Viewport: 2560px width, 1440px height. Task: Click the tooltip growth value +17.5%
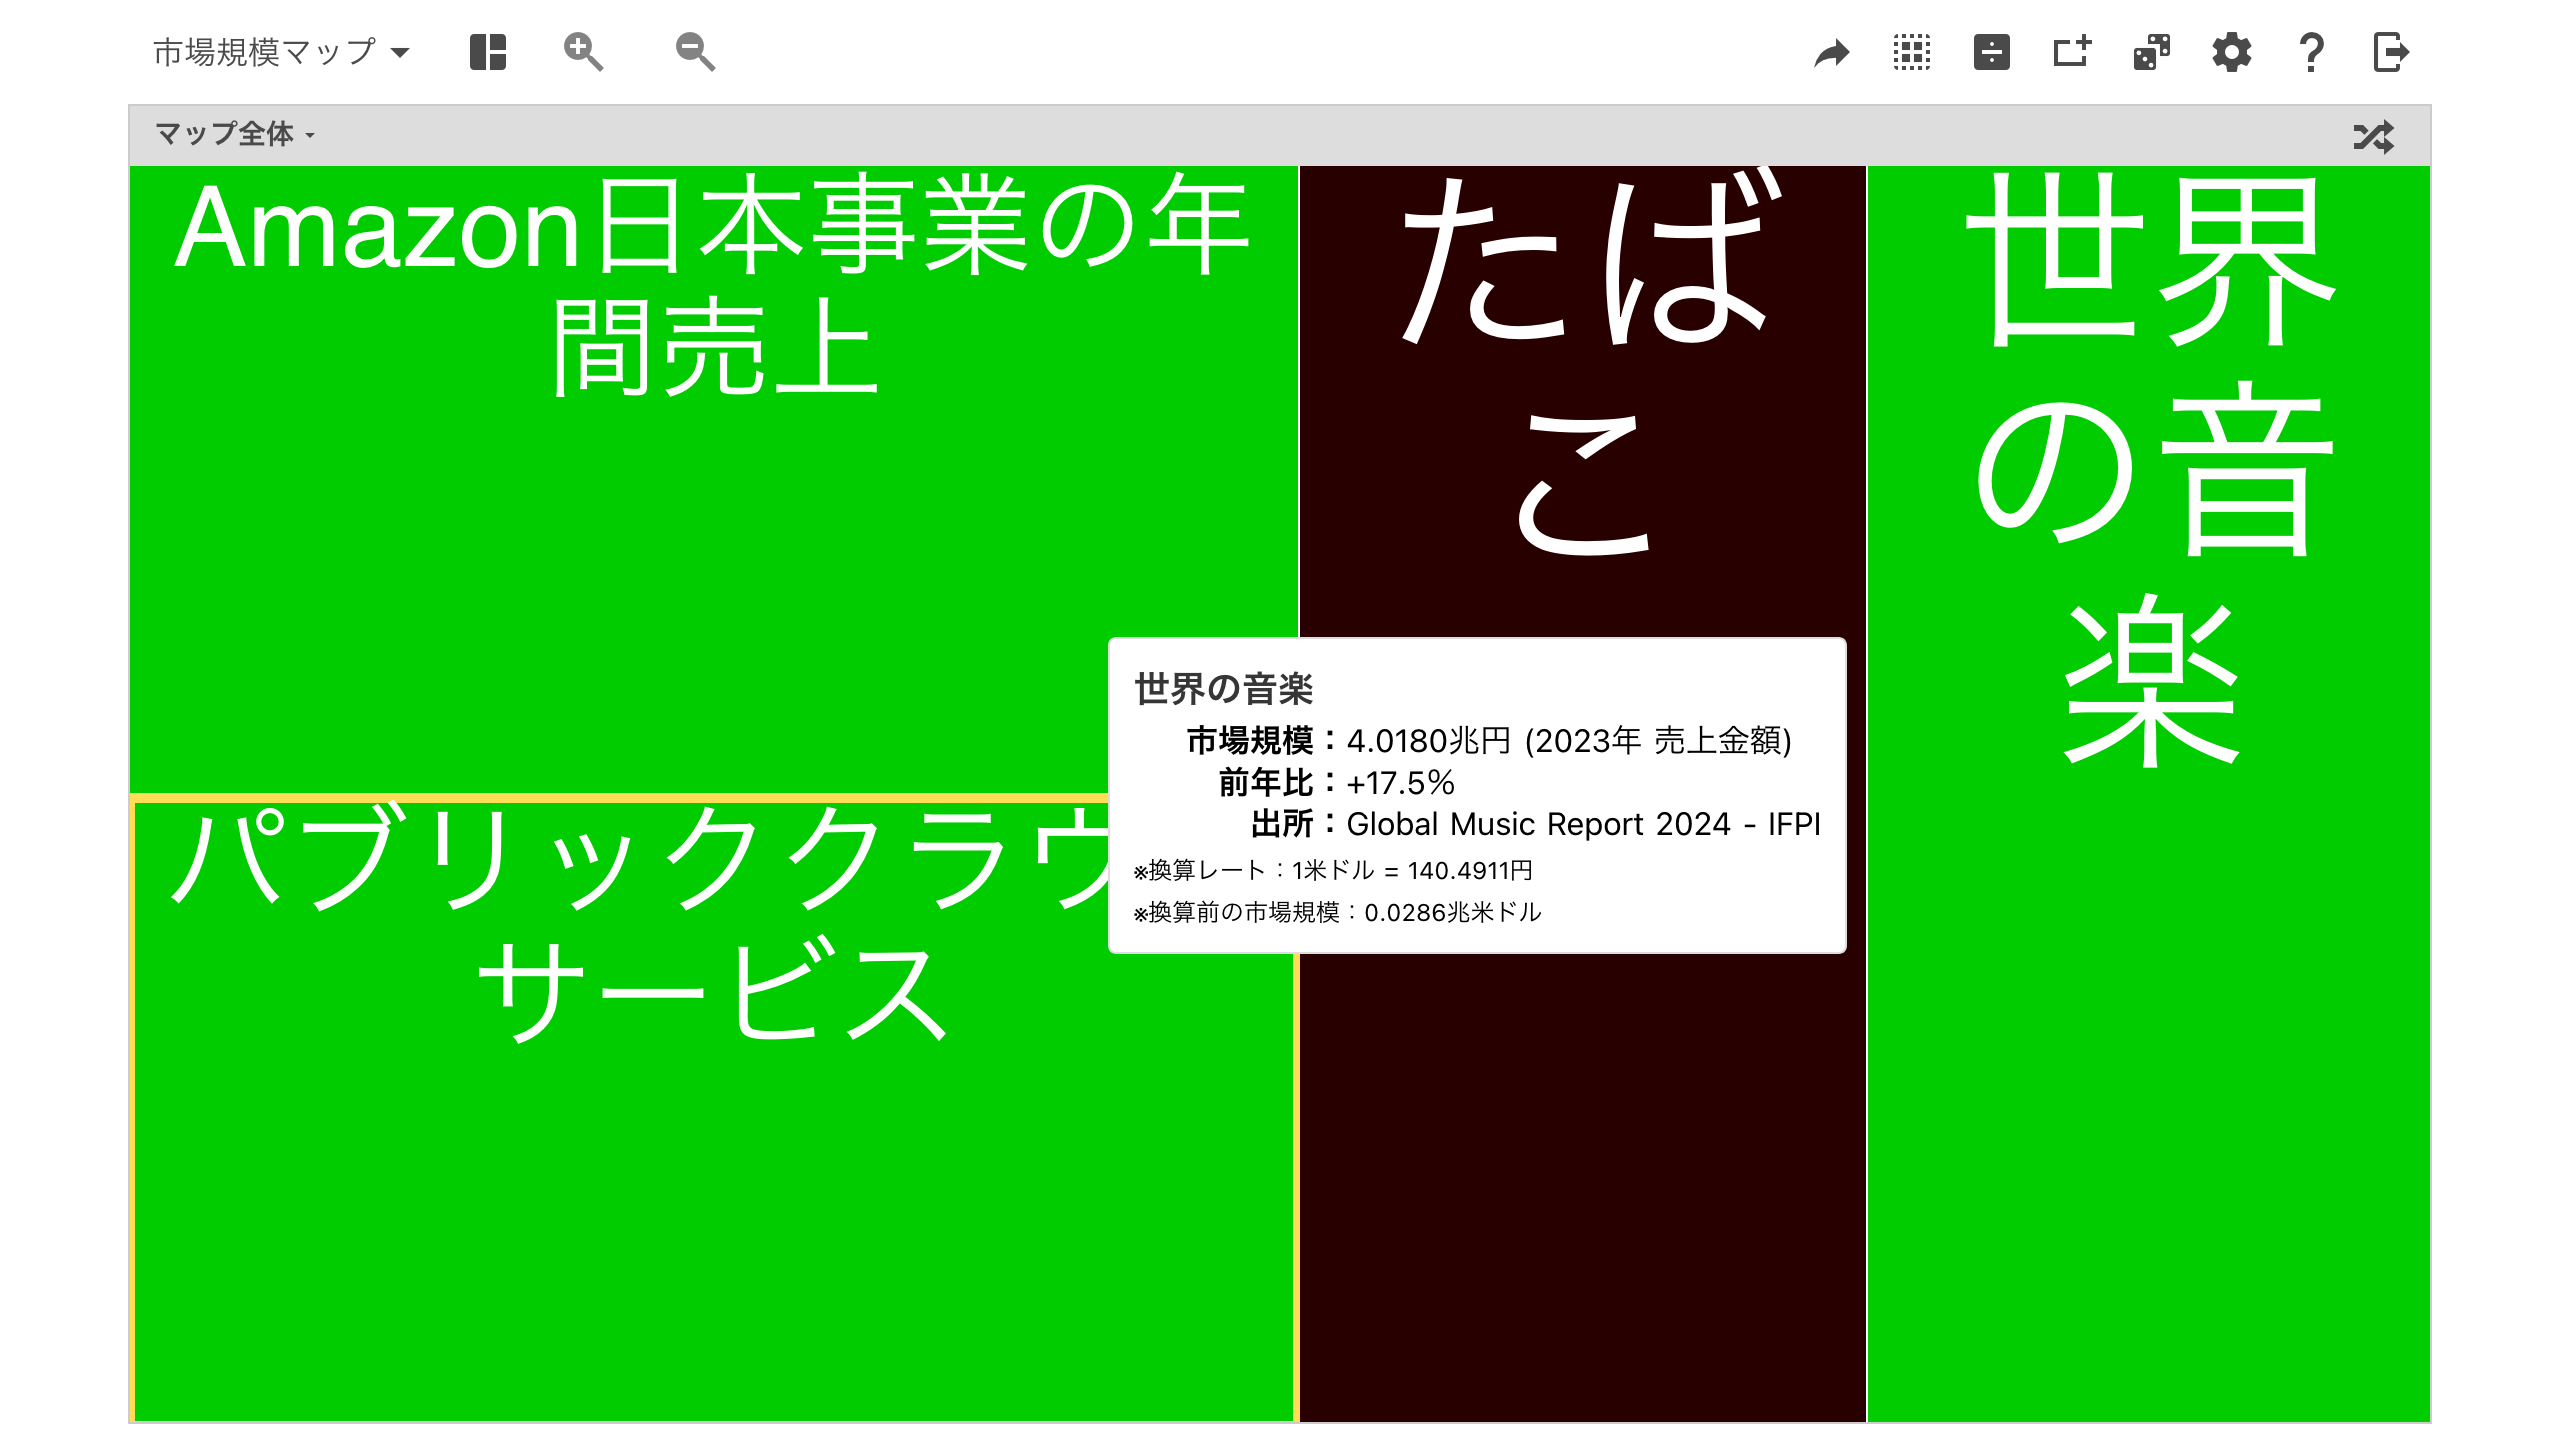tap(1400, 782)
